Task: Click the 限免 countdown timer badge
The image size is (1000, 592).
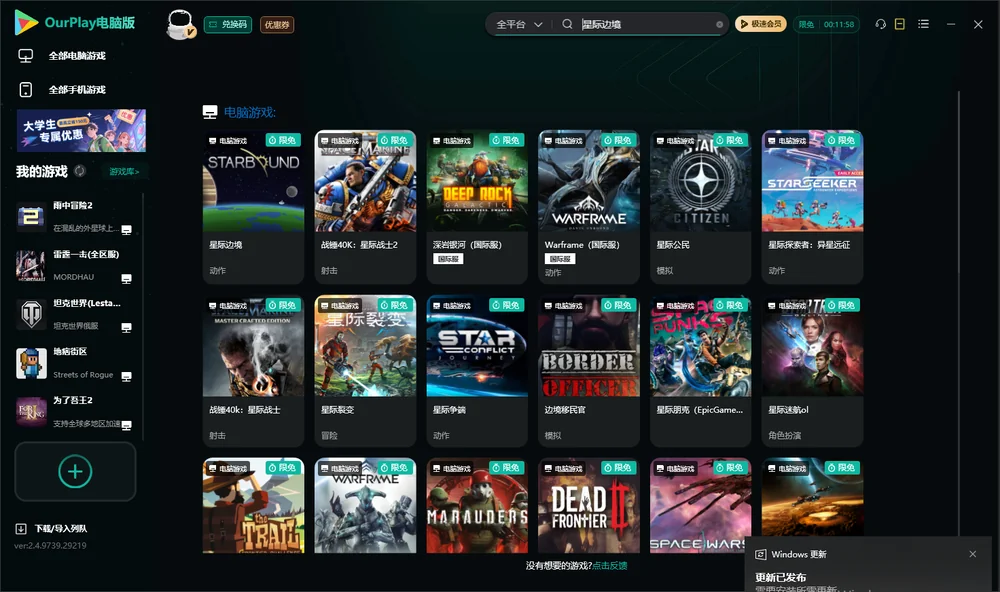Action: click(826, 24)
